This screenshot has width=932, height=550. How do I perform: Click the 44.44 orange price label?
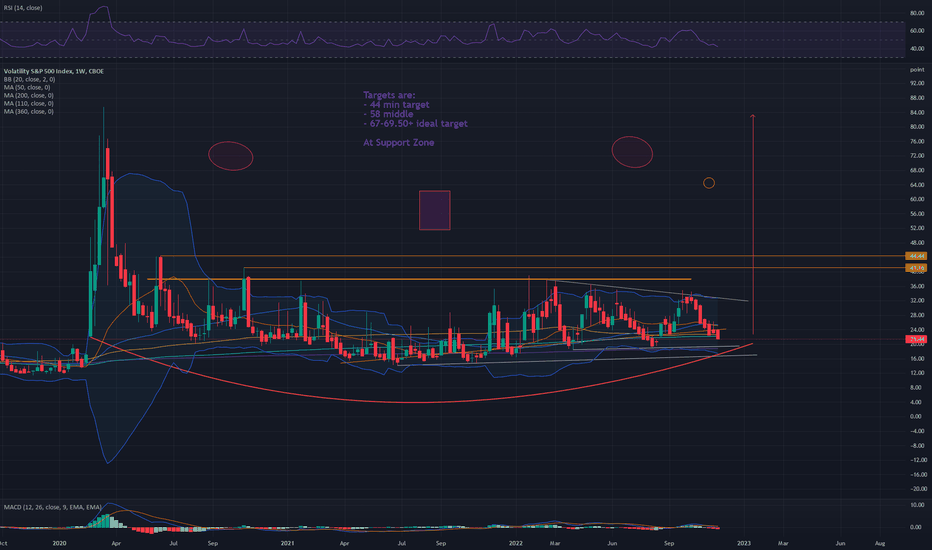[916, 256]
